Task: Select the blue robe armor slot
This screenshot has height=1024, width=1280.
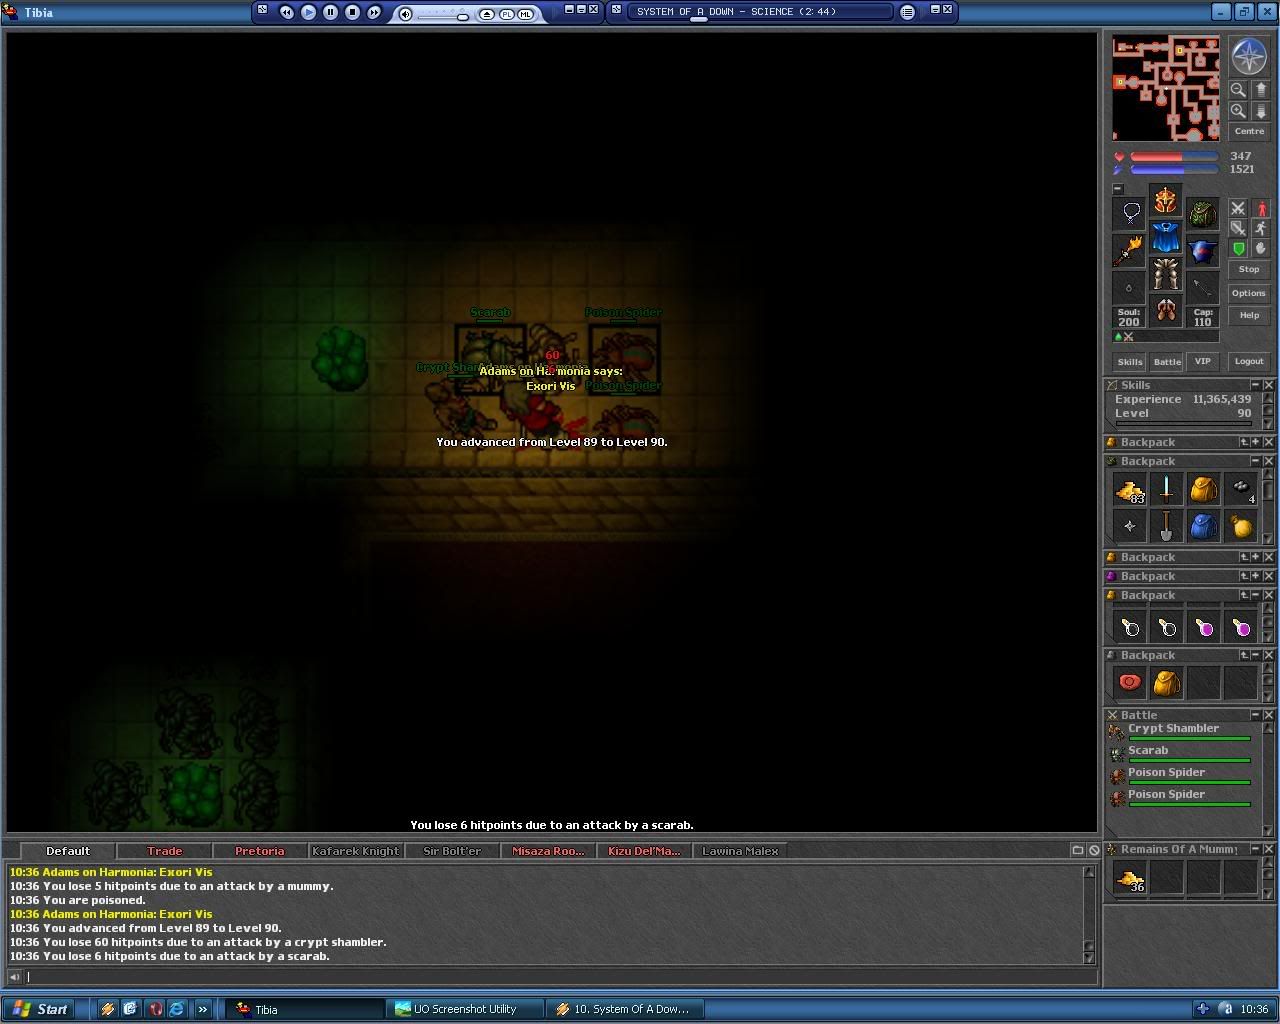Action: [x=1165, y=237]
